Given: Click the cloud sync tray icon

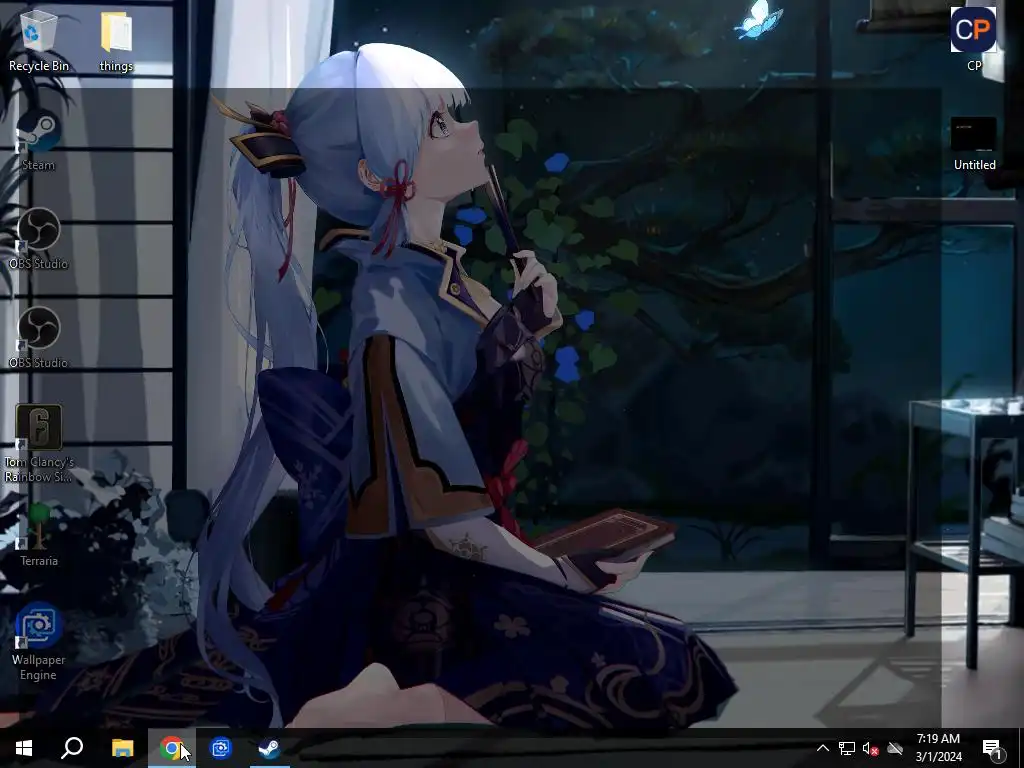Looking at the screenshot, I should pos(895,748).
